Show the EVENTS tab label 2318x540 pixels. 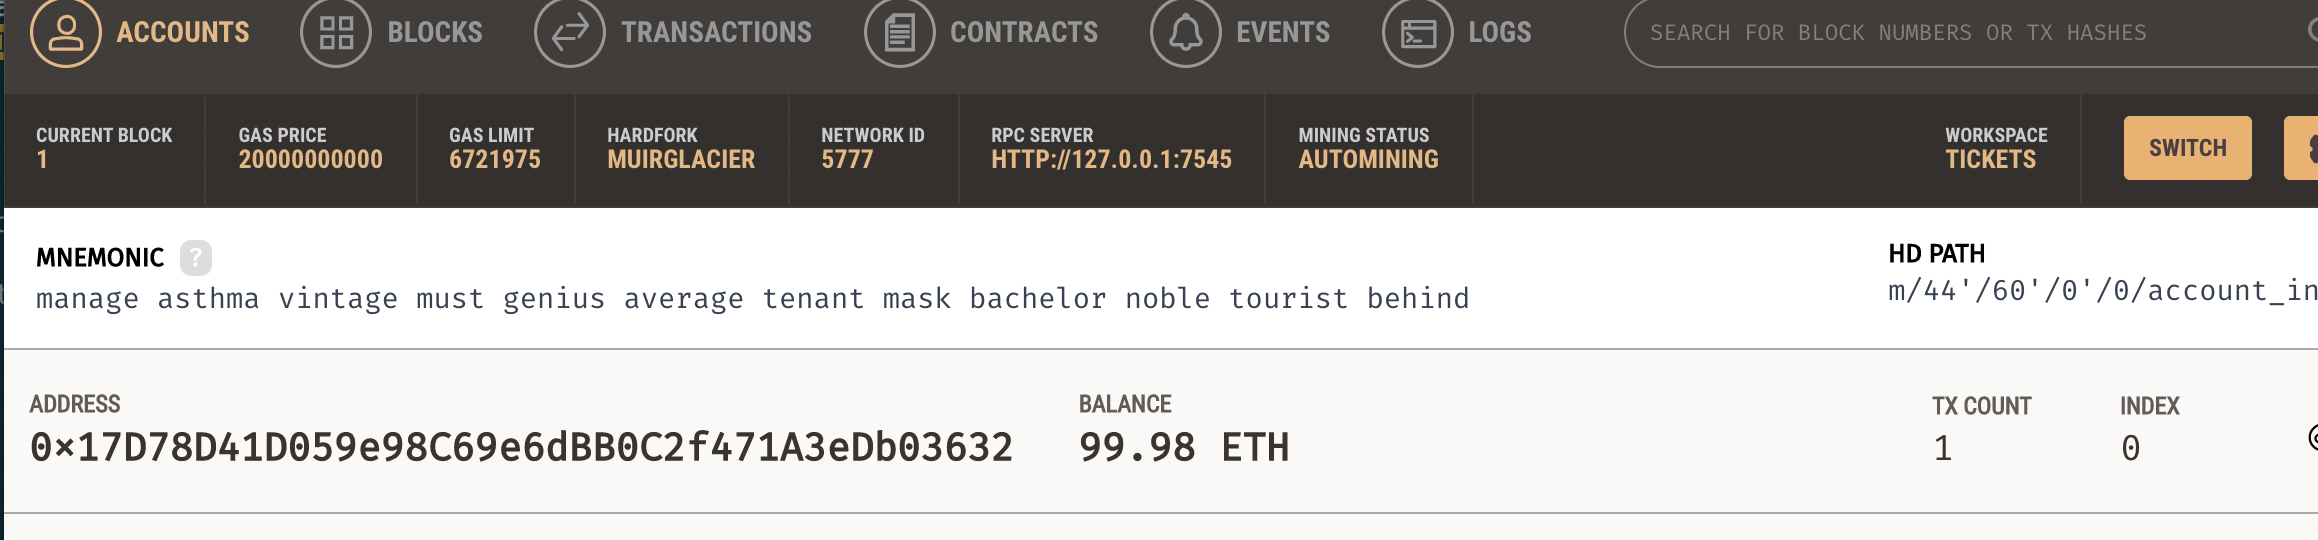pyautogui.click(x=1283, y=32)
